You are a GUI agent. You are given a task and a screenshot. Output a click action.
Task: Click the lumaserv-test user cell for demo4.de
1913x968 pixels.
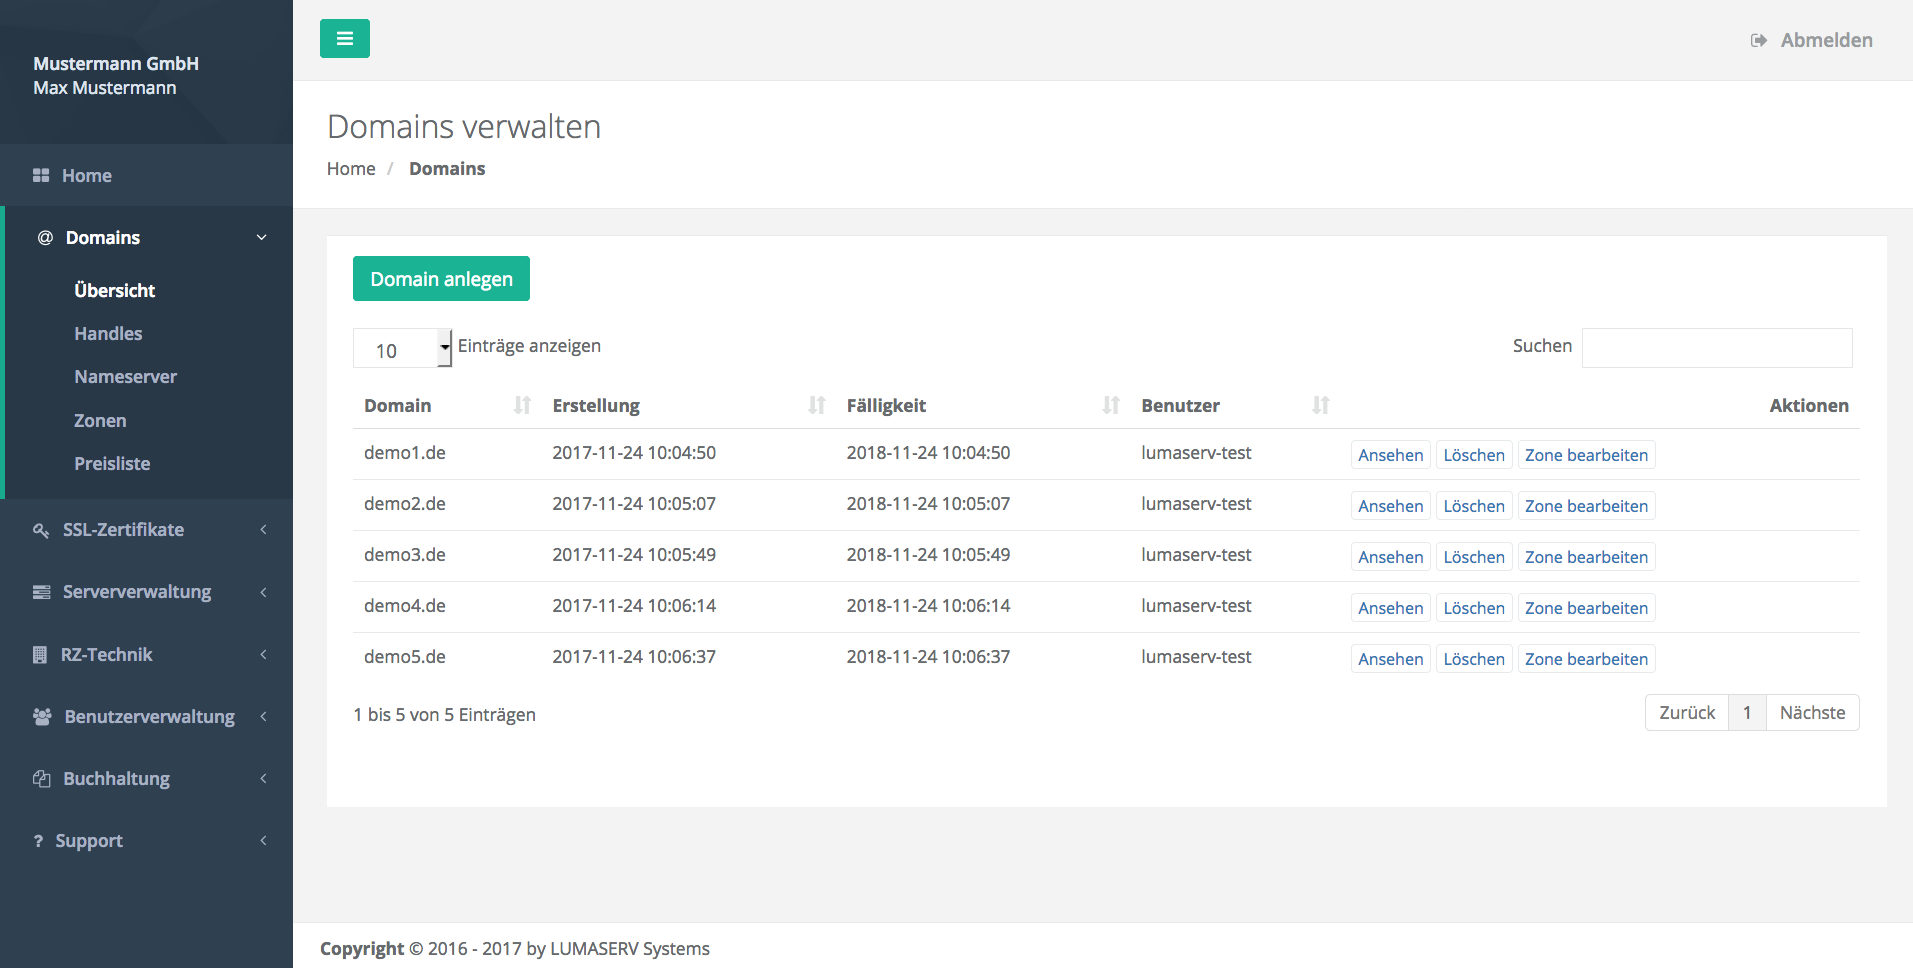pyautogui.click(x=1196, y=606)
